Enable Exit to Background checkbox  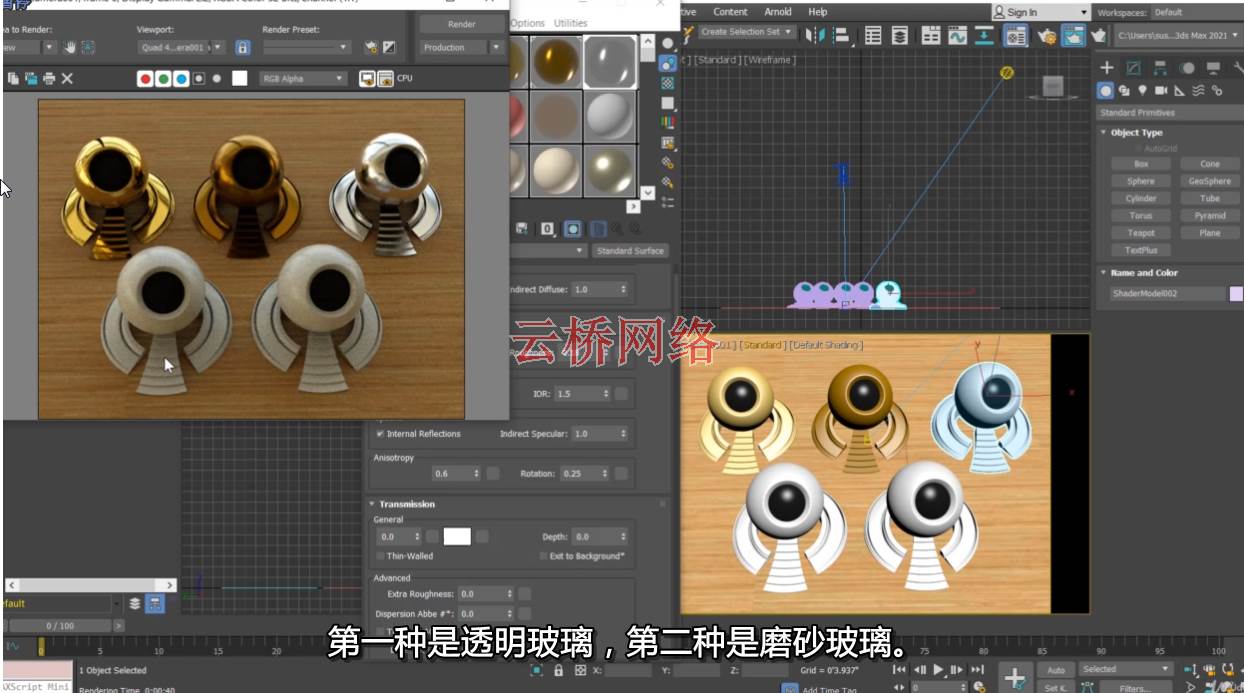[543, 556]
